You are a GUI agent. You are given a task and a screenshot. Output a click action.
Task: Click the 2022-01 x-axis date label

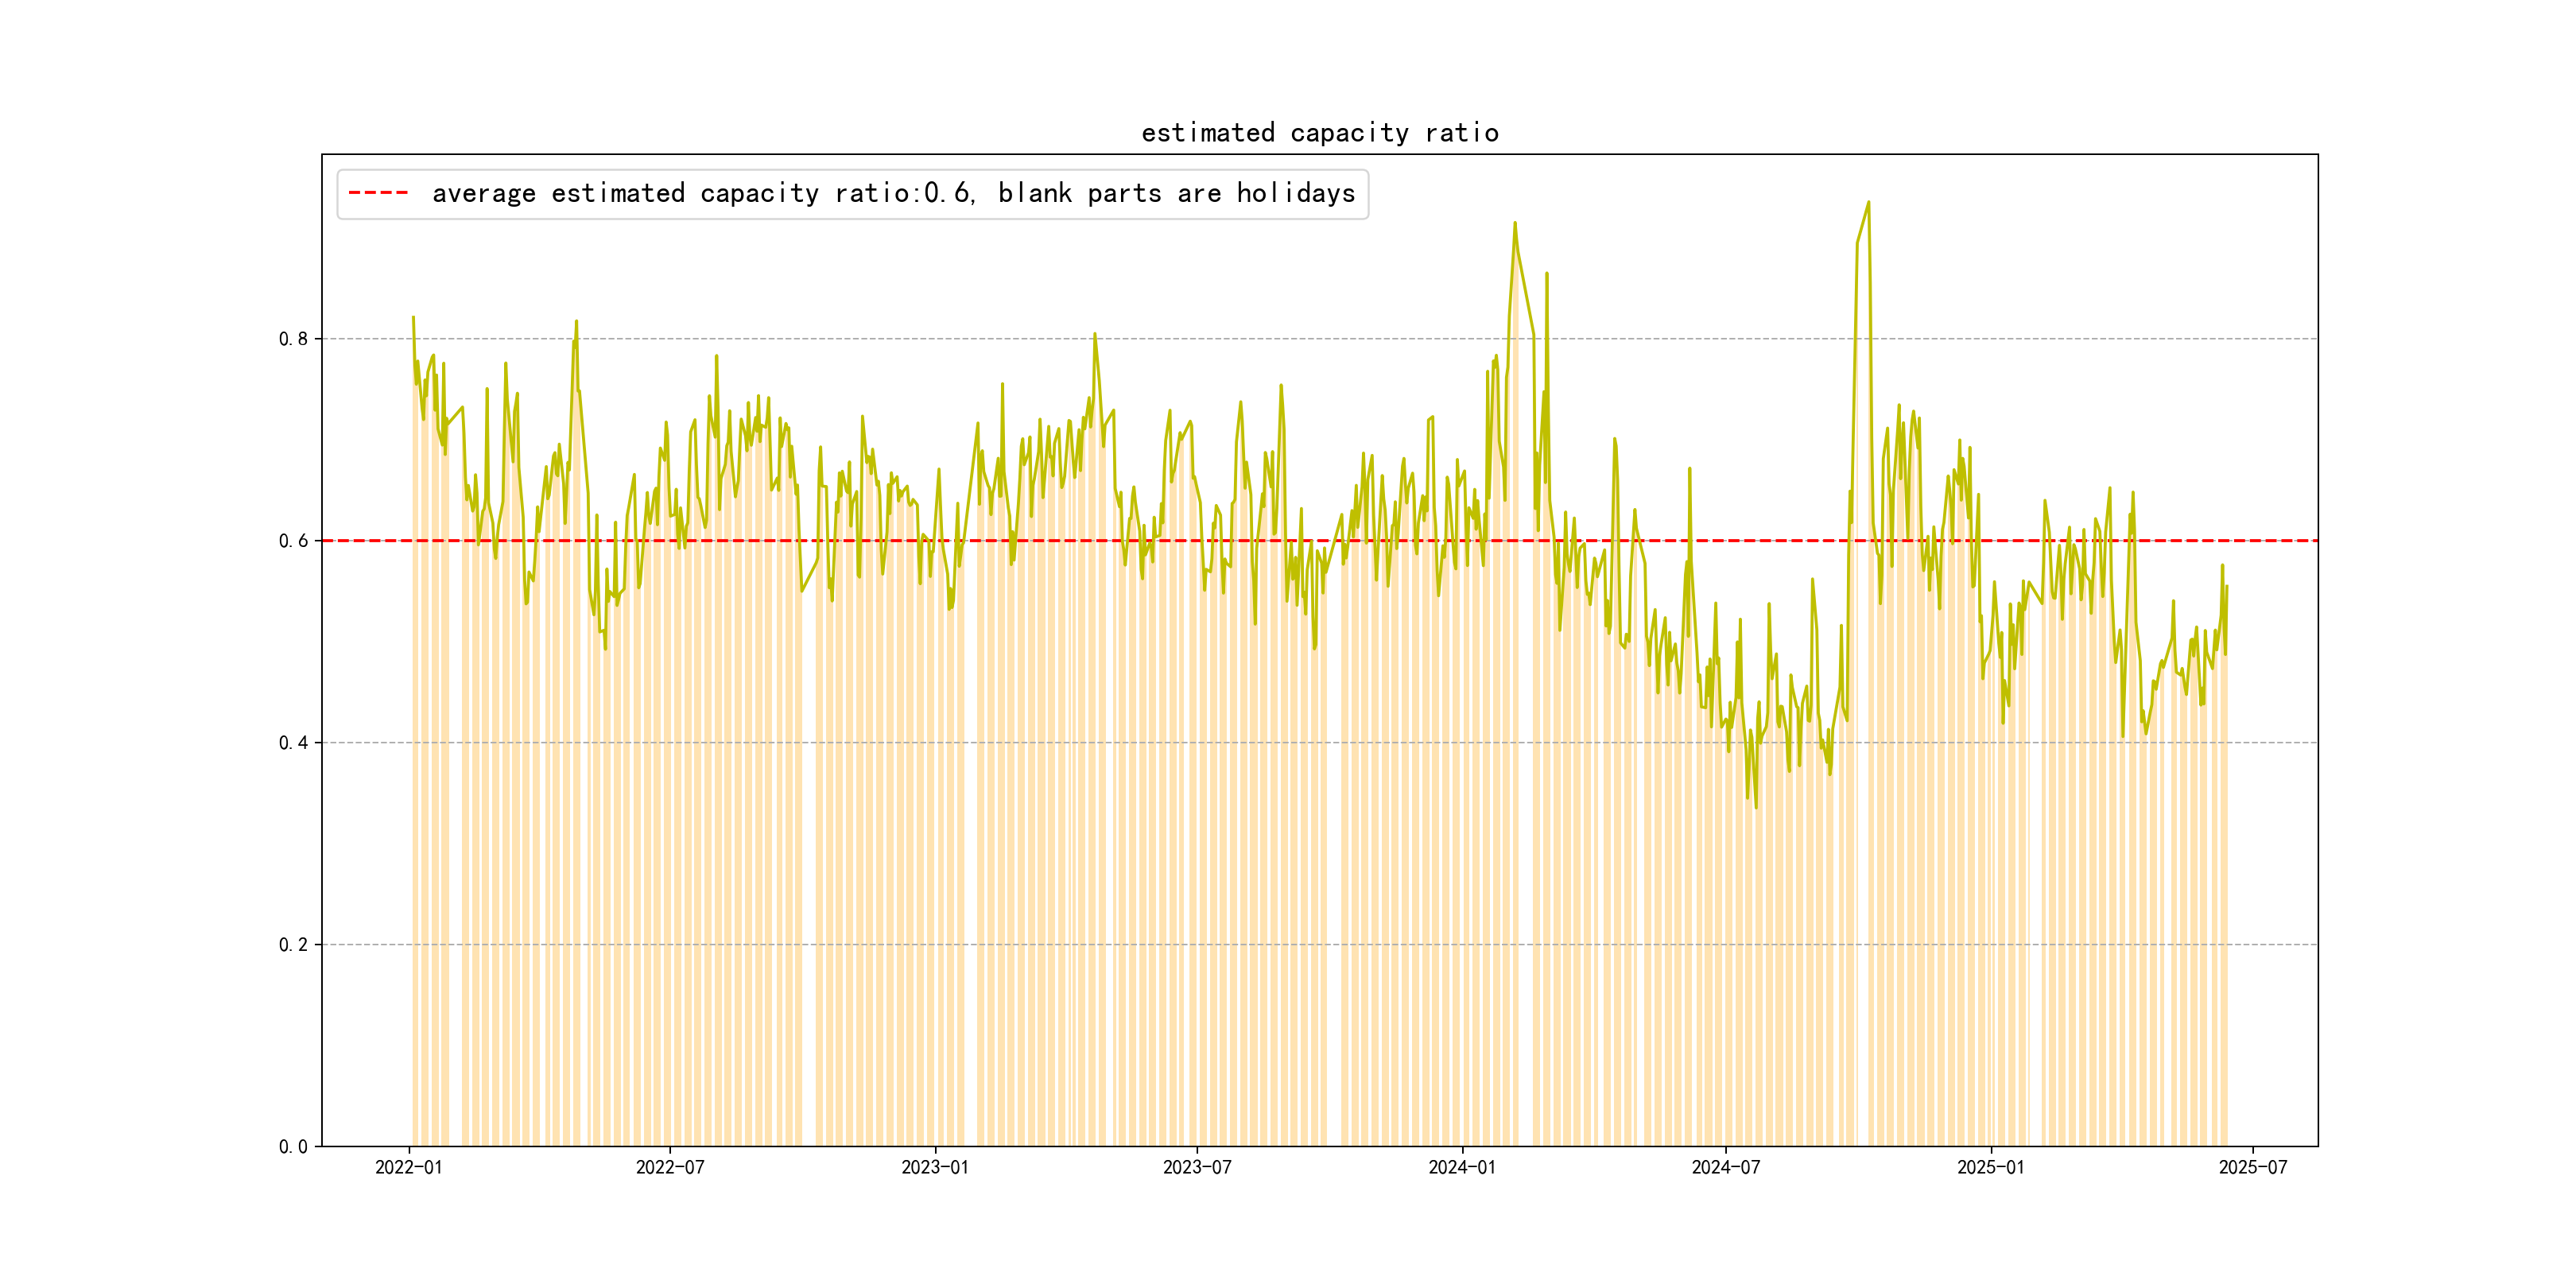(408, 1168)
